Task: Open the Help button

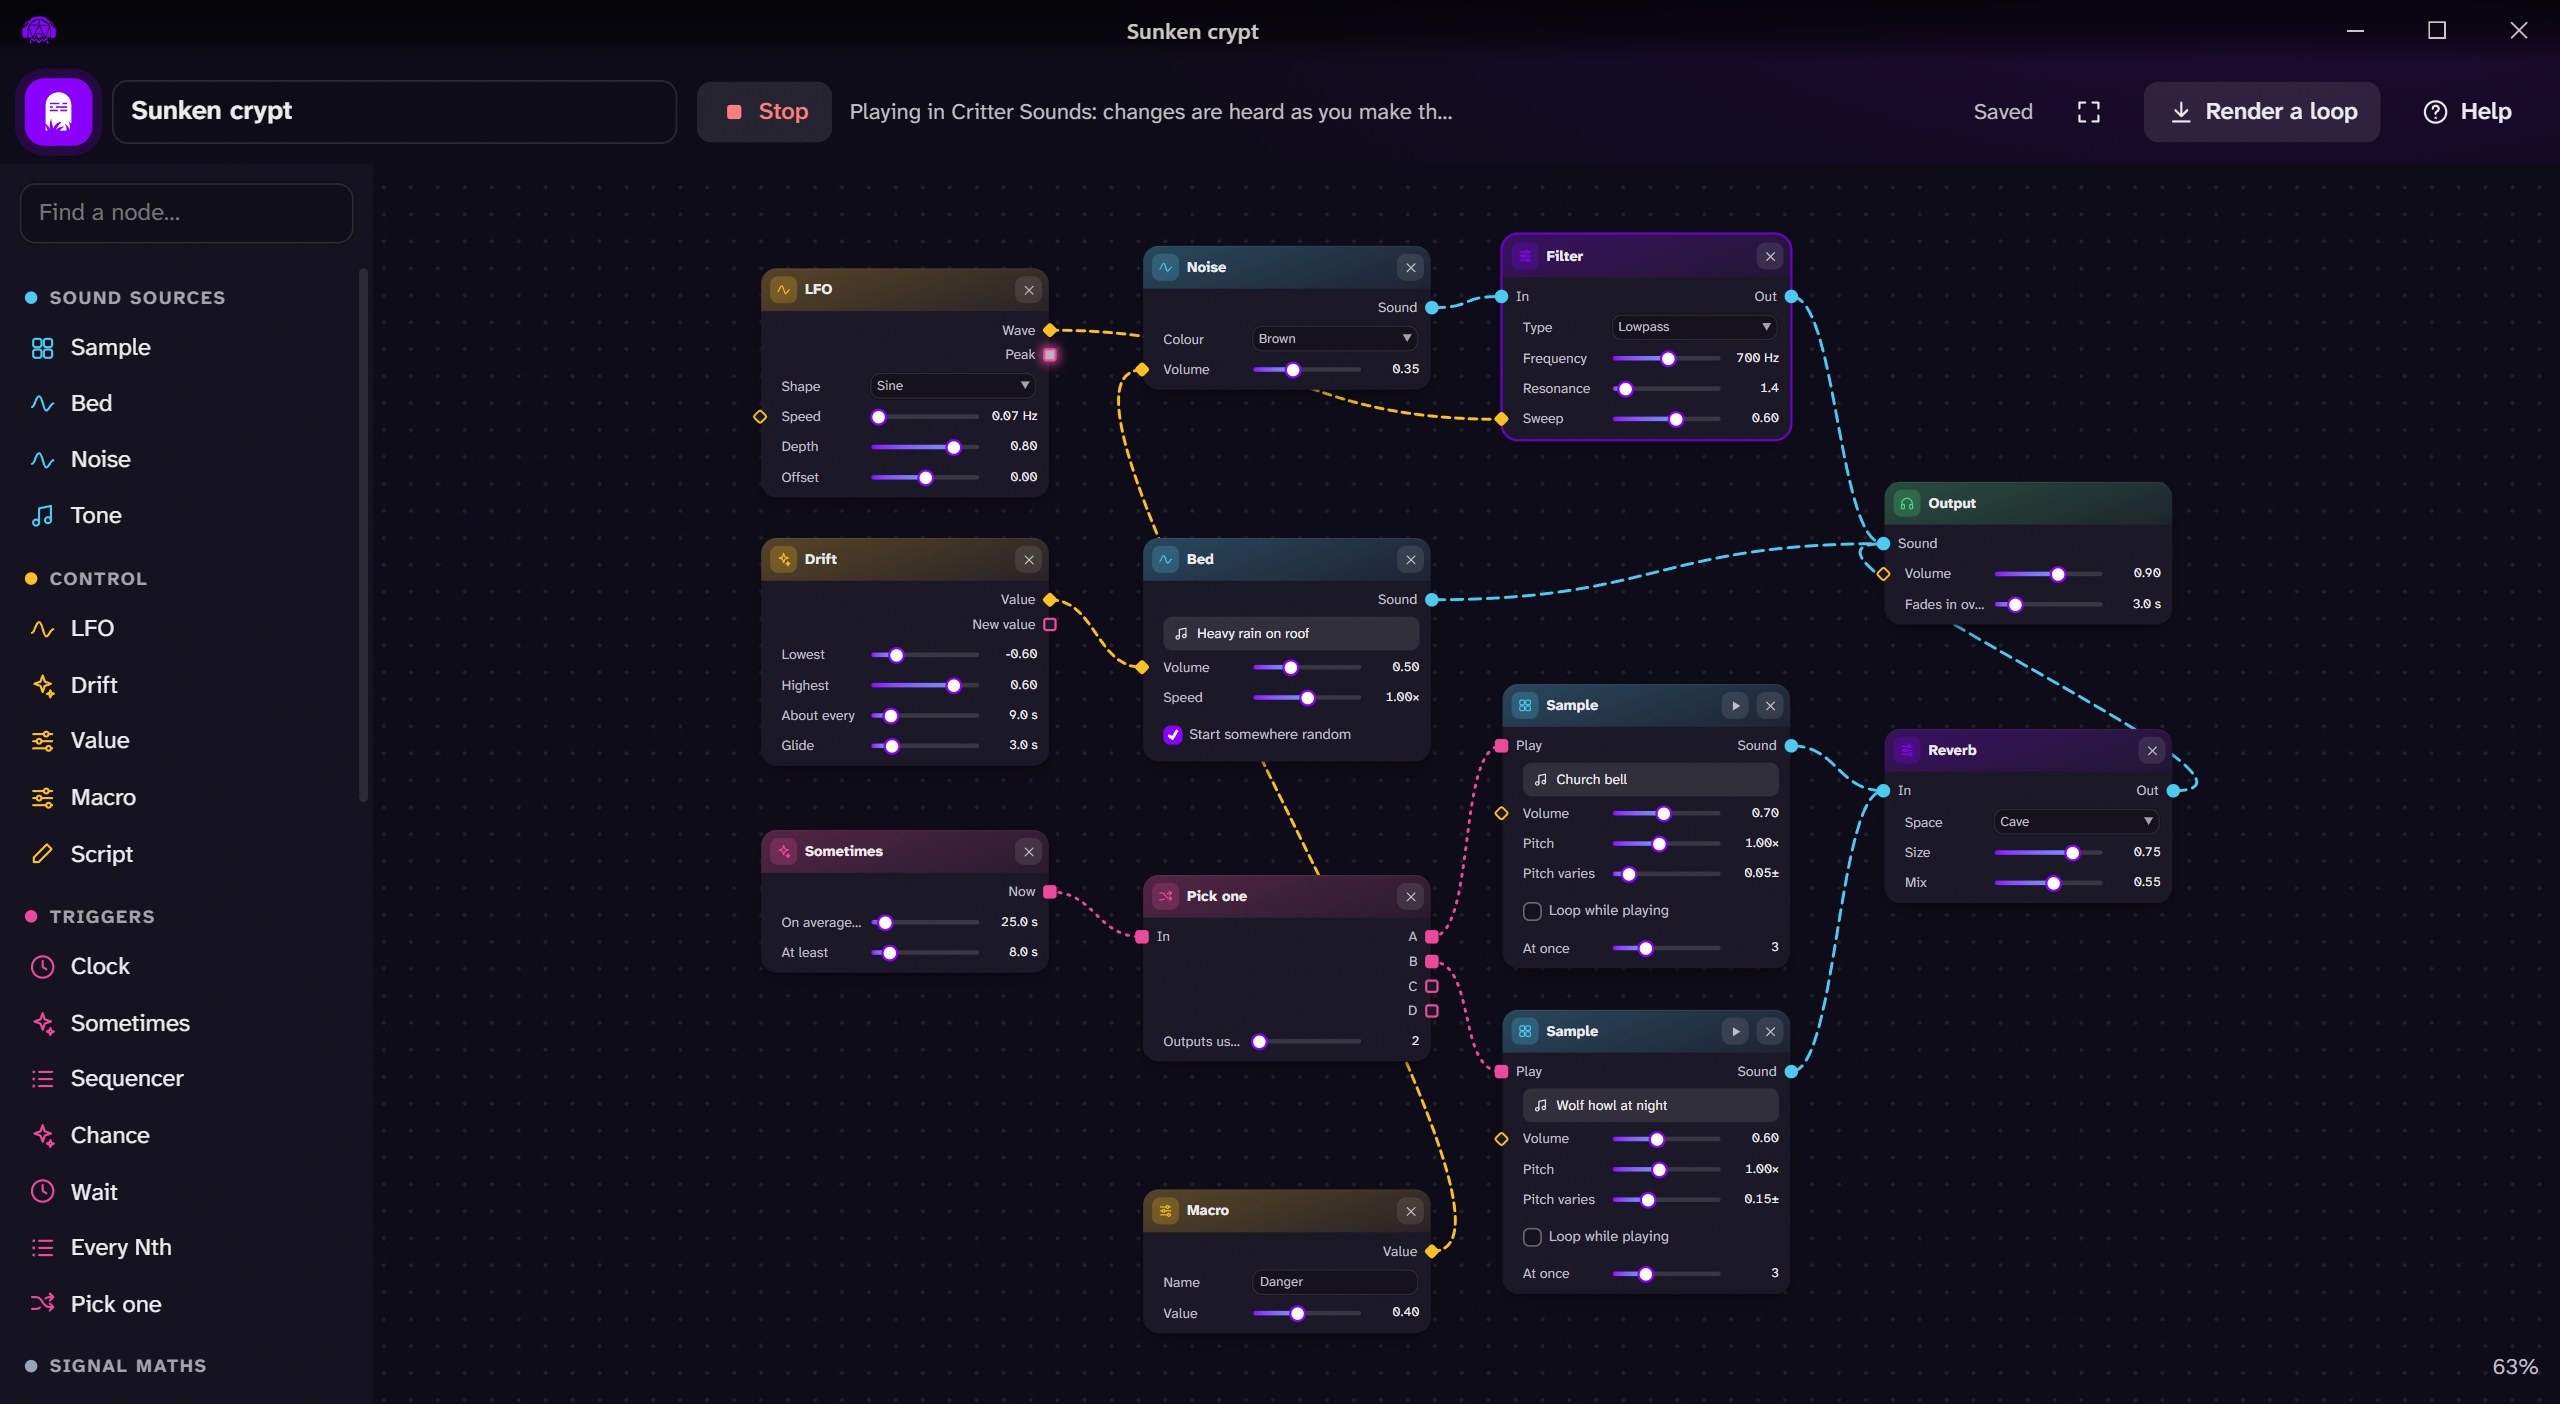Action: [x=2467, y=112]
